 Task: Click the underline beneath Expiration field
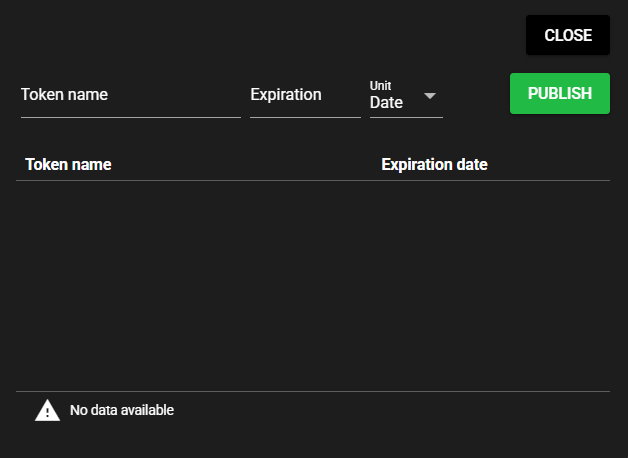[305, 117]
